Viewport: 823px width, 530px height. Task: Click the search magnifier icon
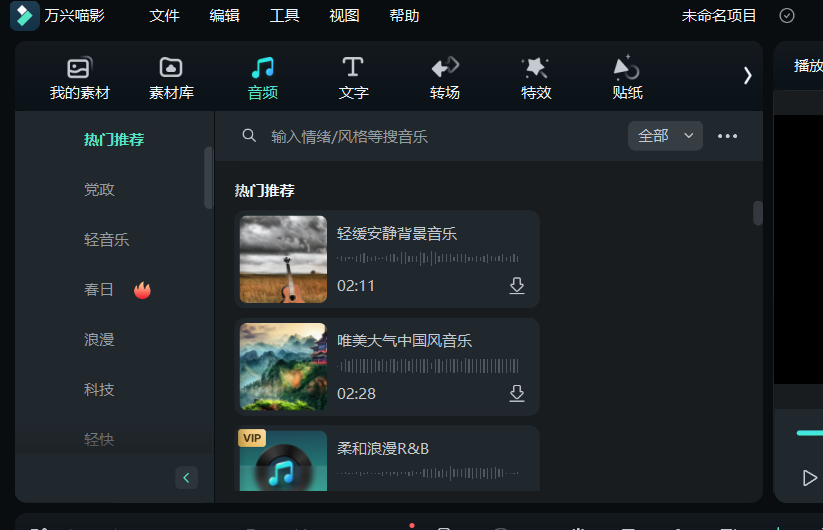pyautogui.click(x=249, y=136)
